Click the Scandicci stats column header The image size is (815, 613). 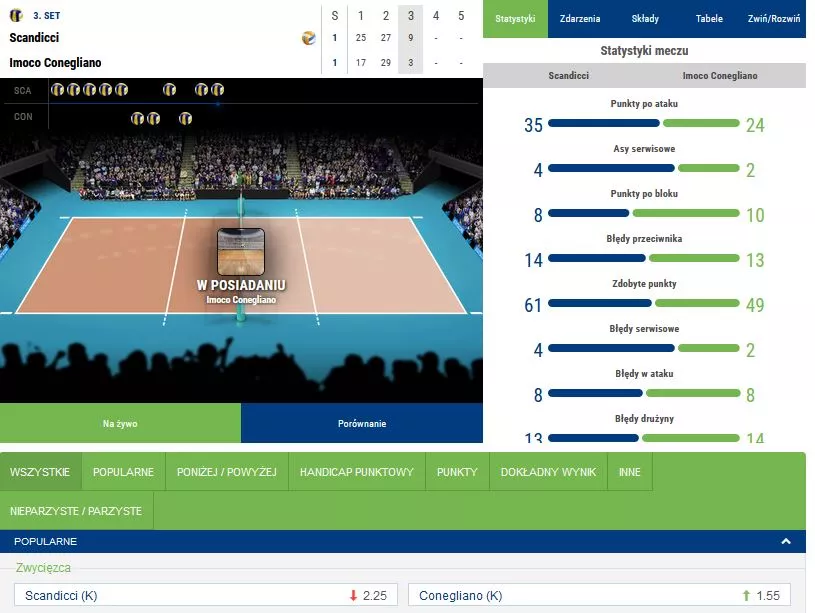[x=569, y=75]
